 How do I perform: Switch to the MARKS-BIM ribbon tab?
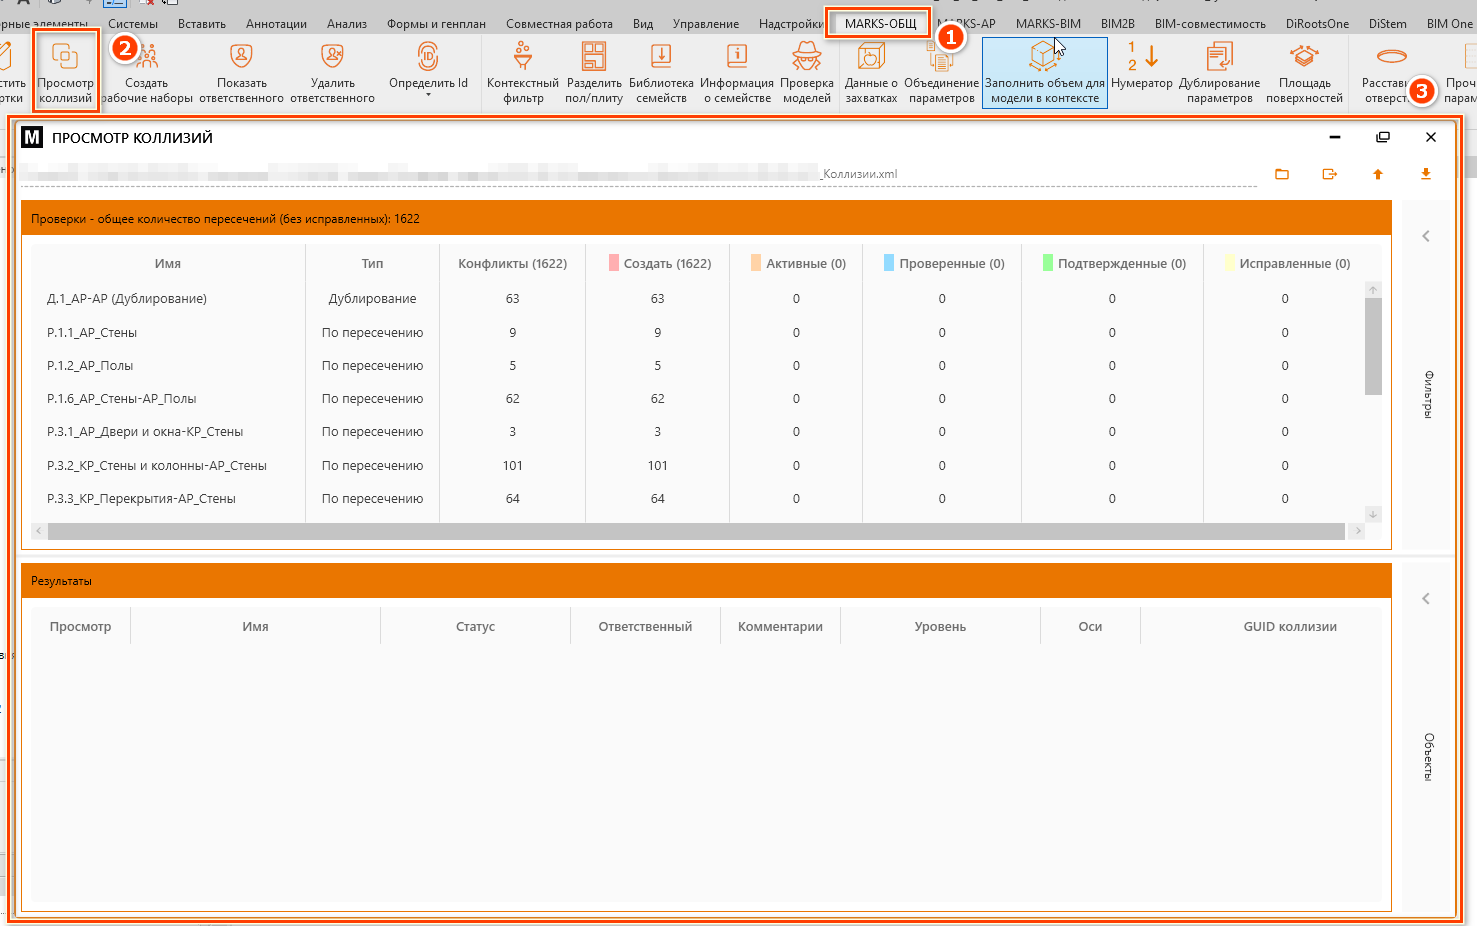[x=1048, y=23]
